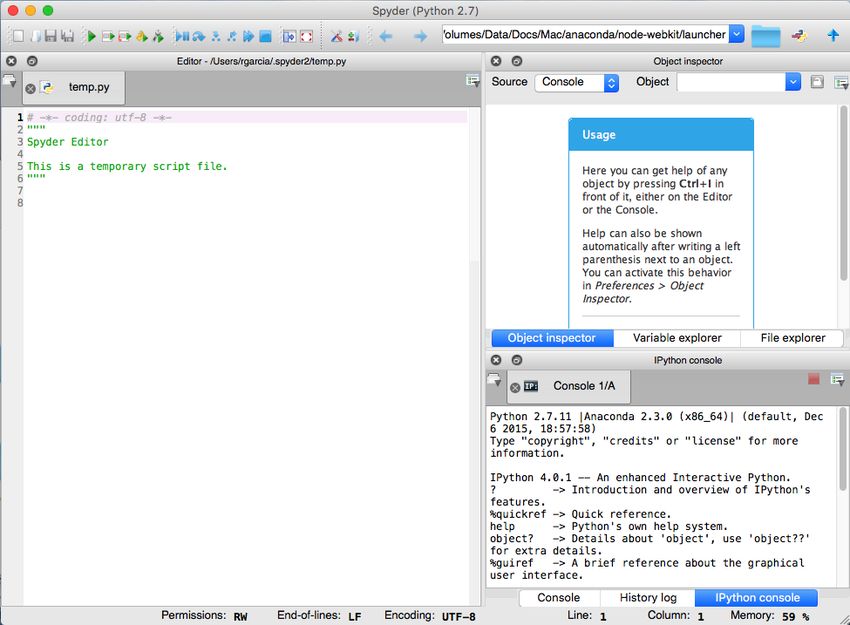The image size is (850, 625).
Task: Open Preferences tools icon
Action: [x=337, y=36]
